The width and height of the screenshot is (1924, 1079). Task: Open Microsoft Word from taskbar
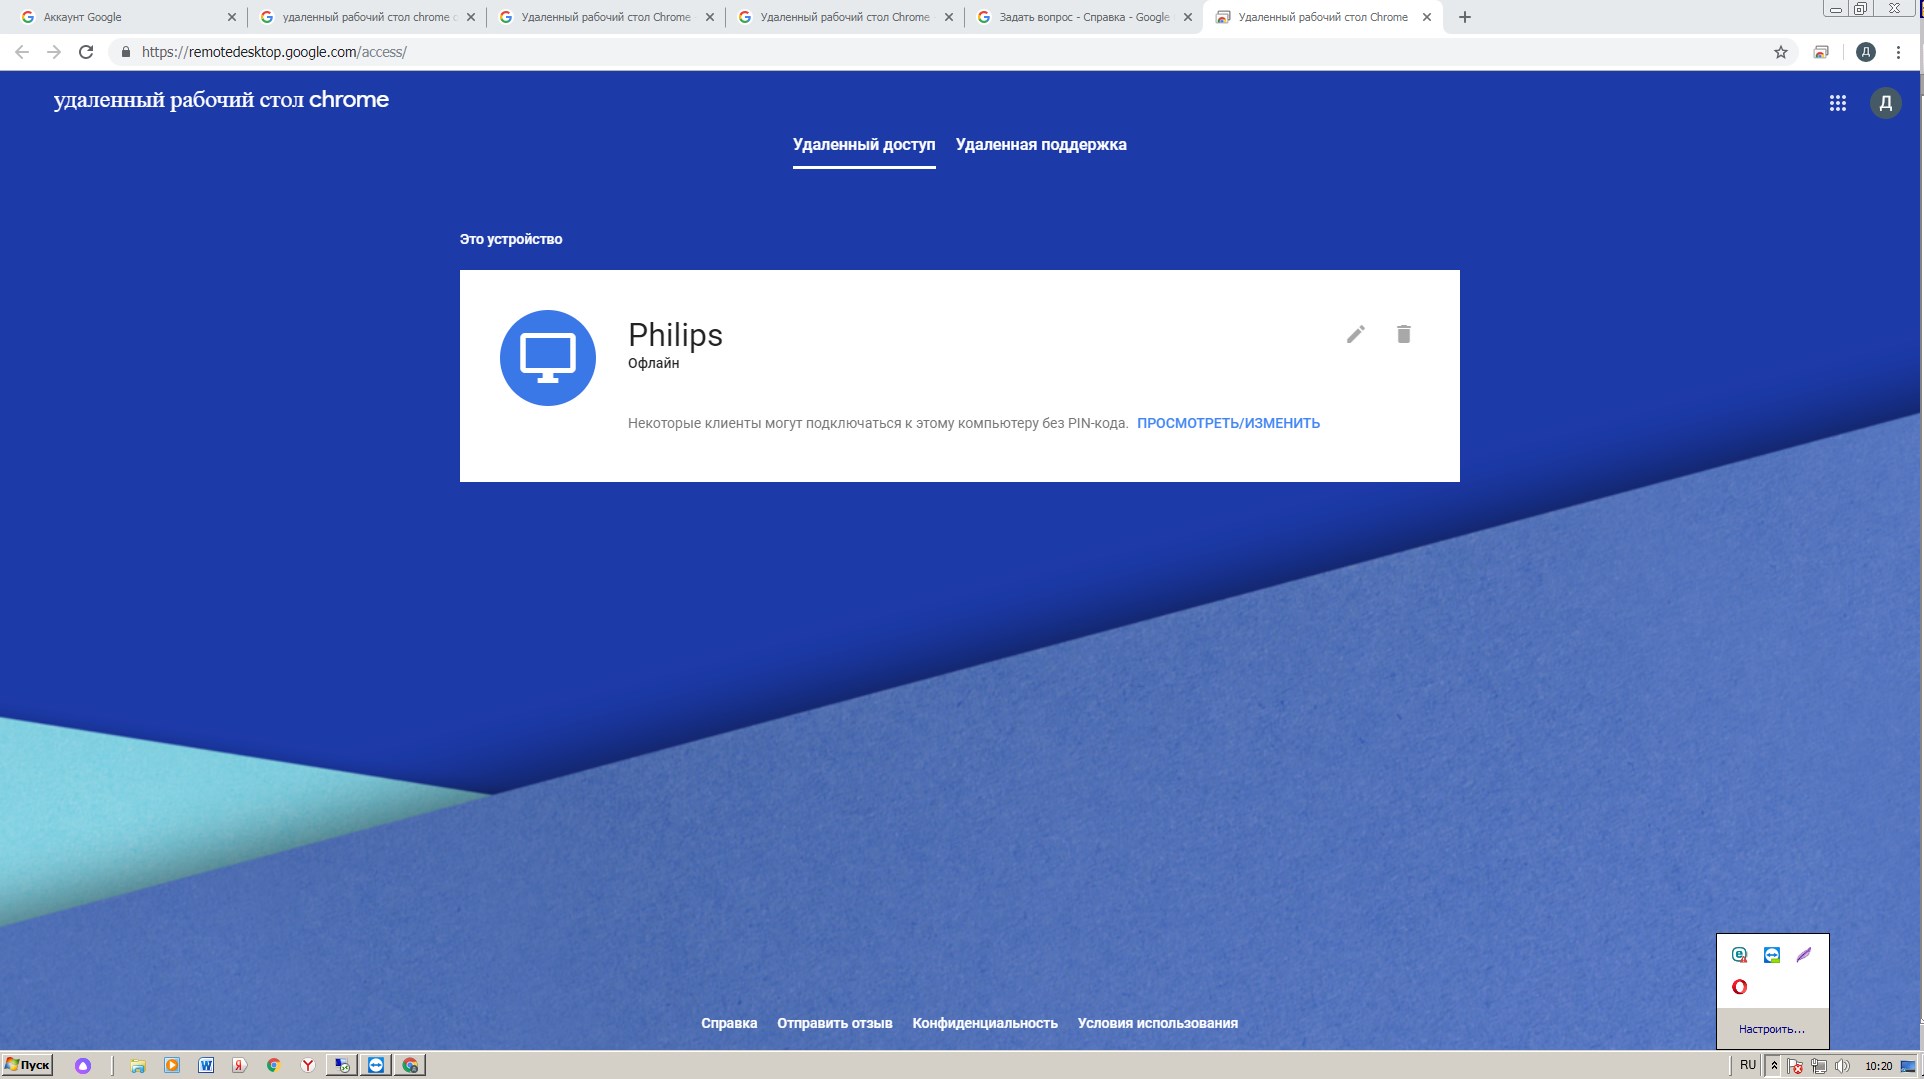(x=206, y=1066)
